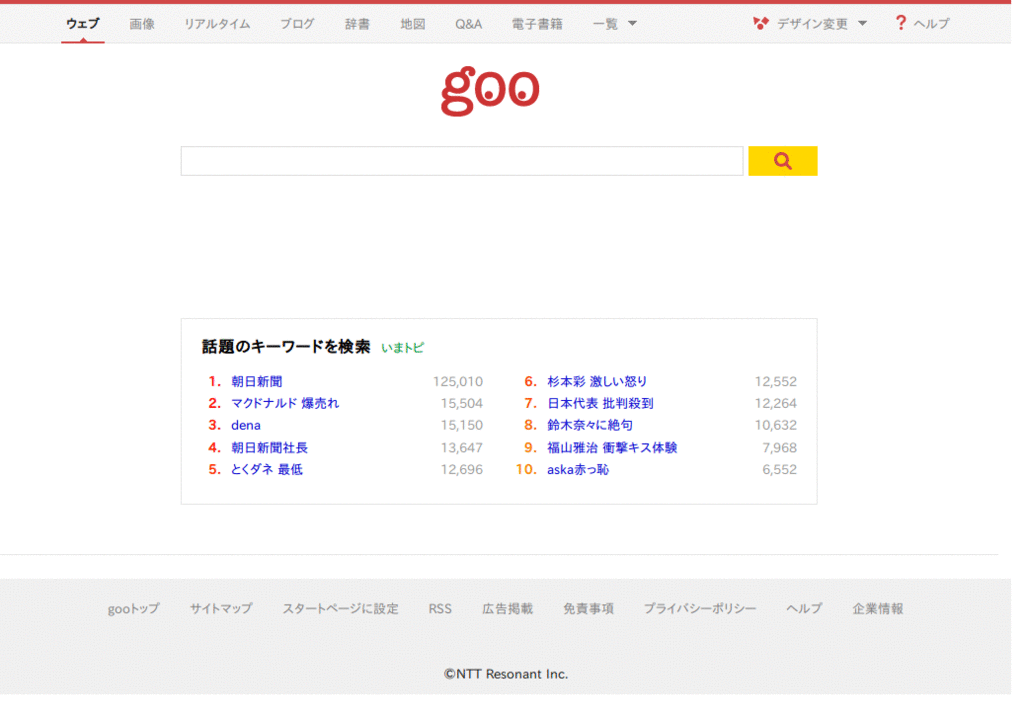This screenshot has height=720, width=1024.
Task: Click the count 7,968
Action: pyautogui.click(x=780, y=448)
